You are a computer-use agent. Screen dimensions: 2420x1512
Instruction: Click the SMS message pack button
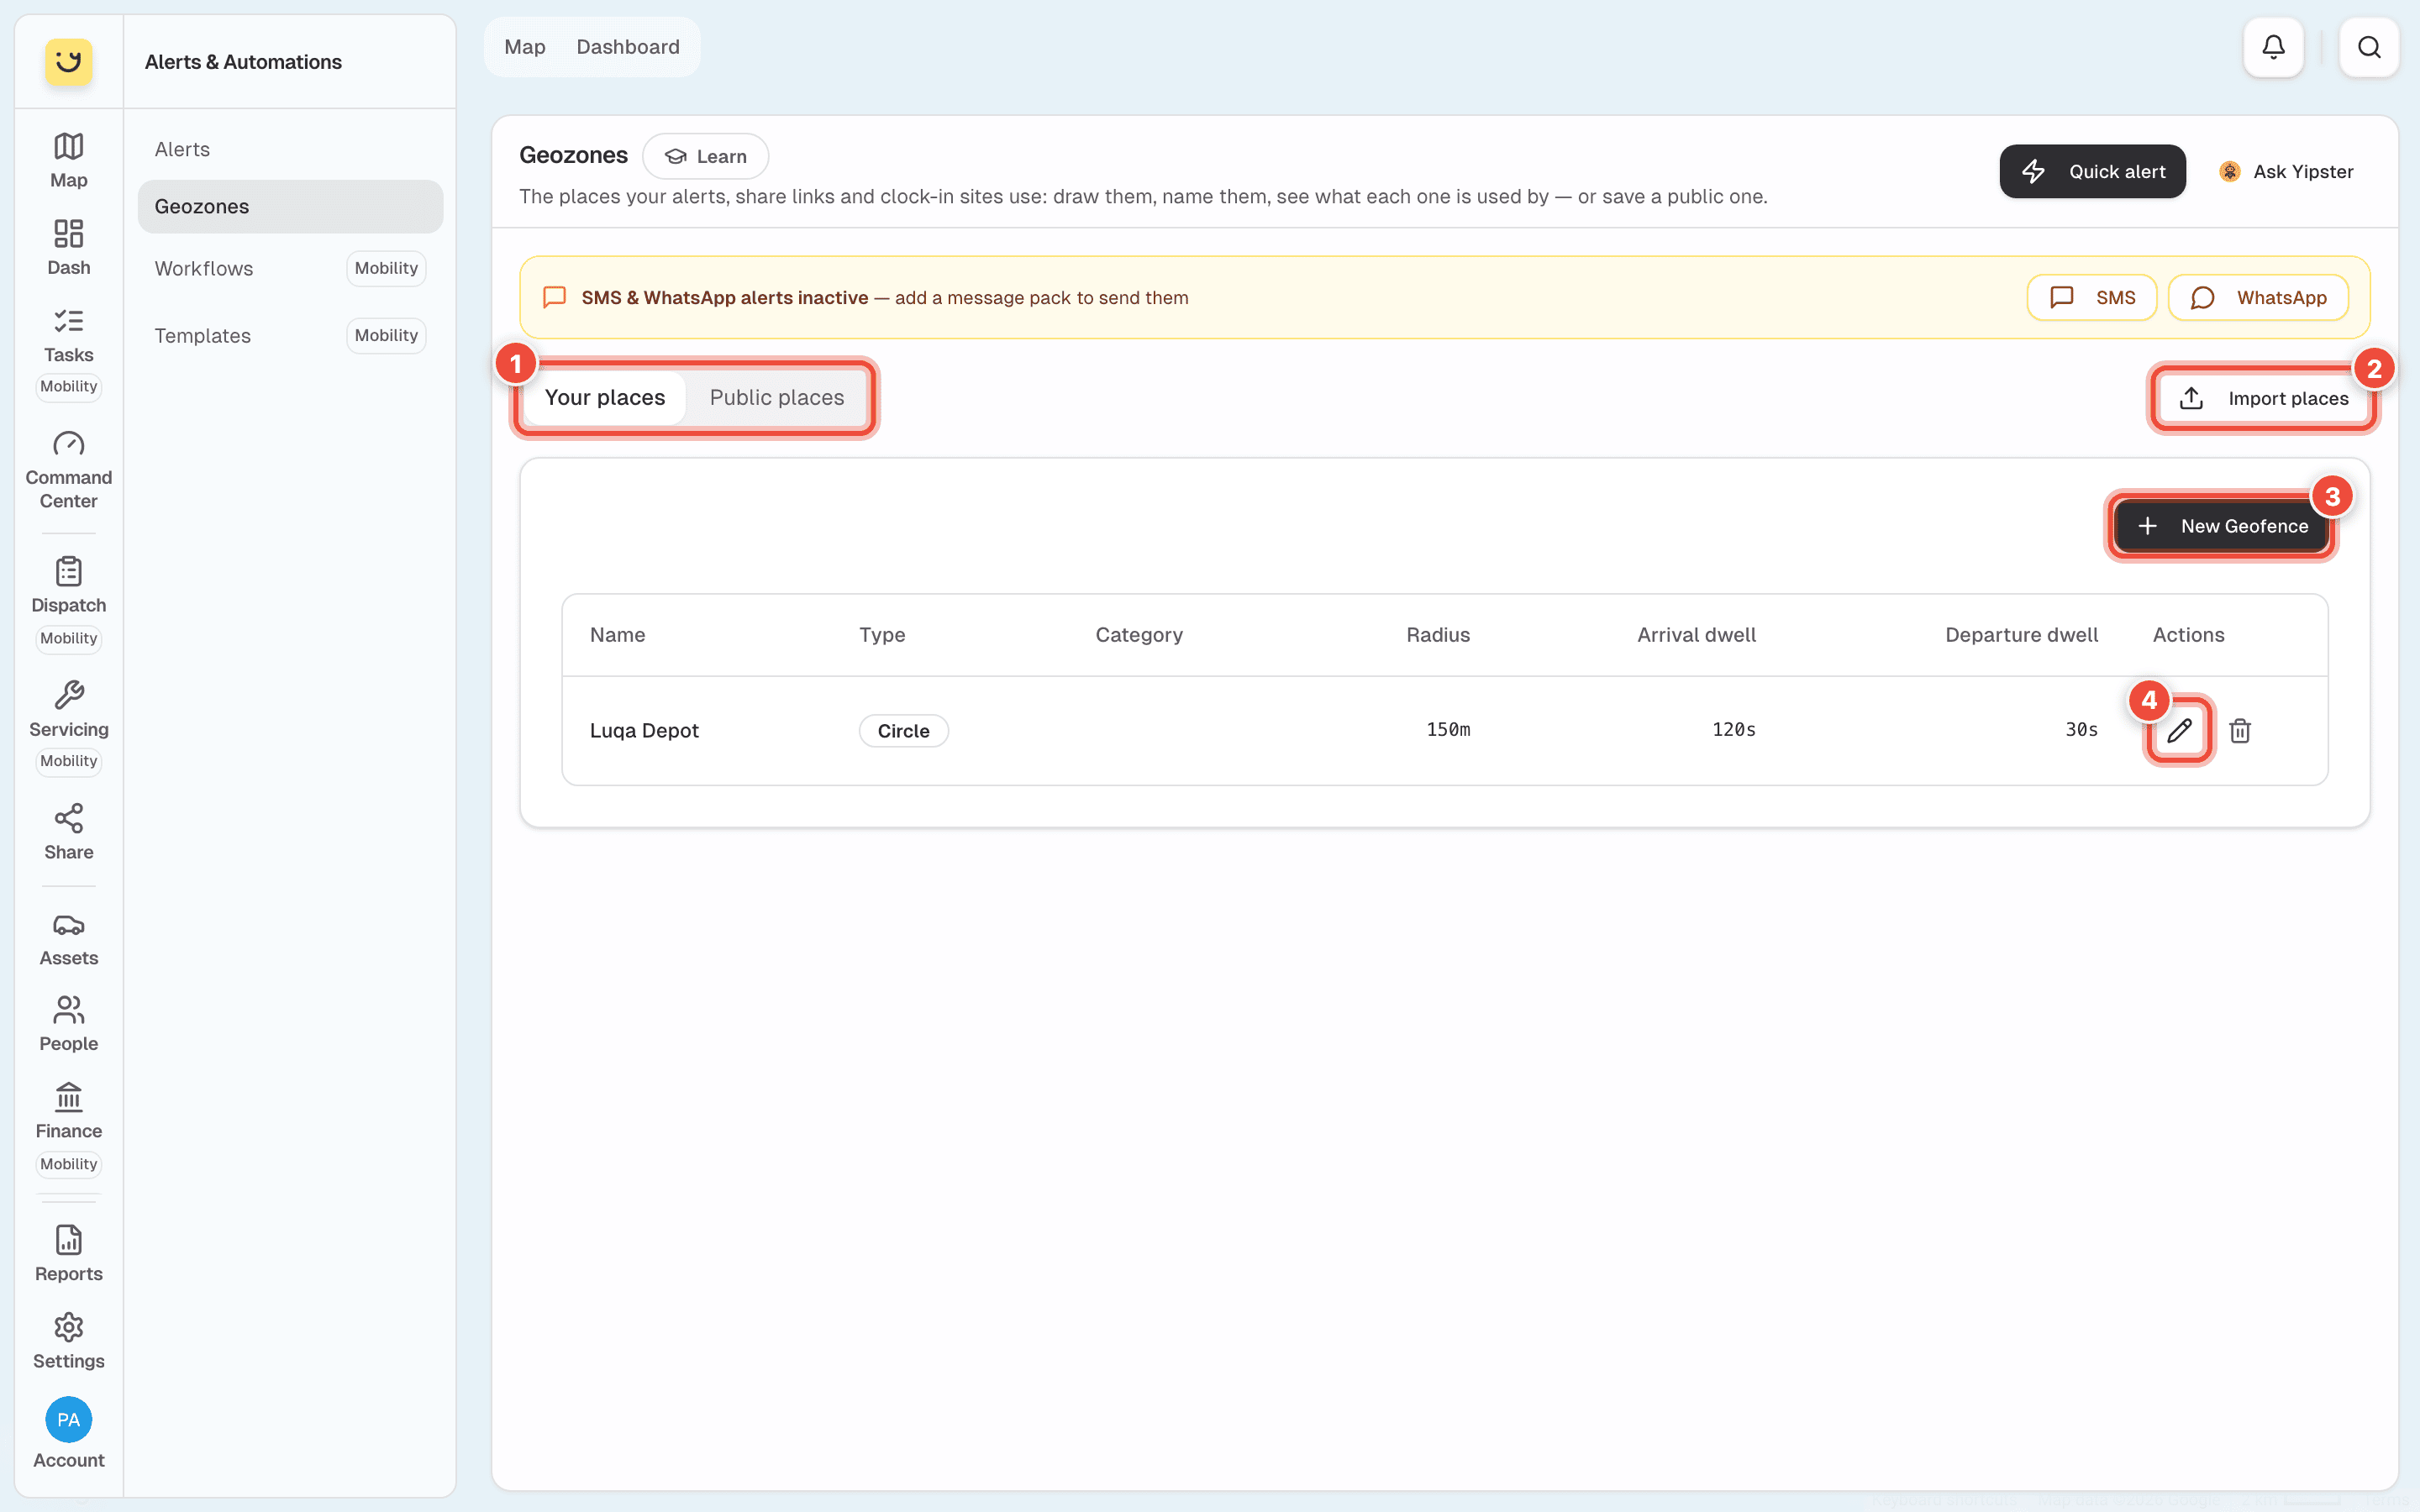2091,297
